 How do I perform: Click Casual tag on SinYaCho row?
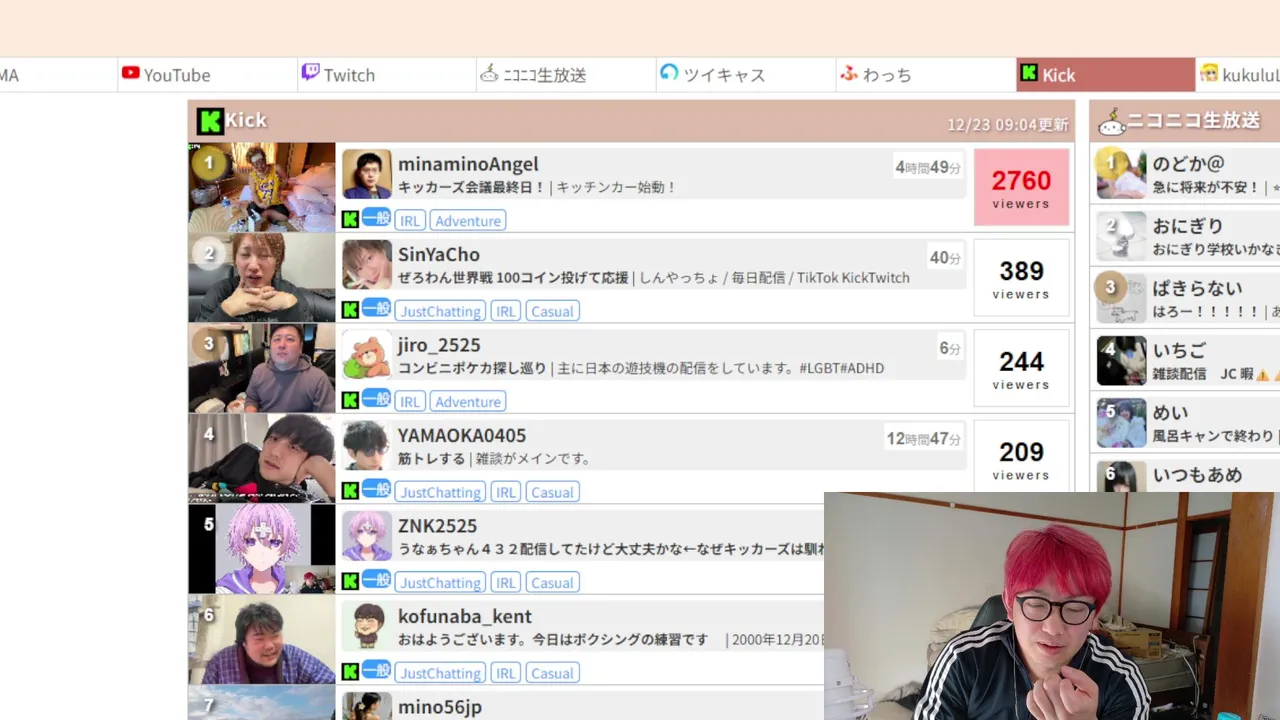point(552,311)
